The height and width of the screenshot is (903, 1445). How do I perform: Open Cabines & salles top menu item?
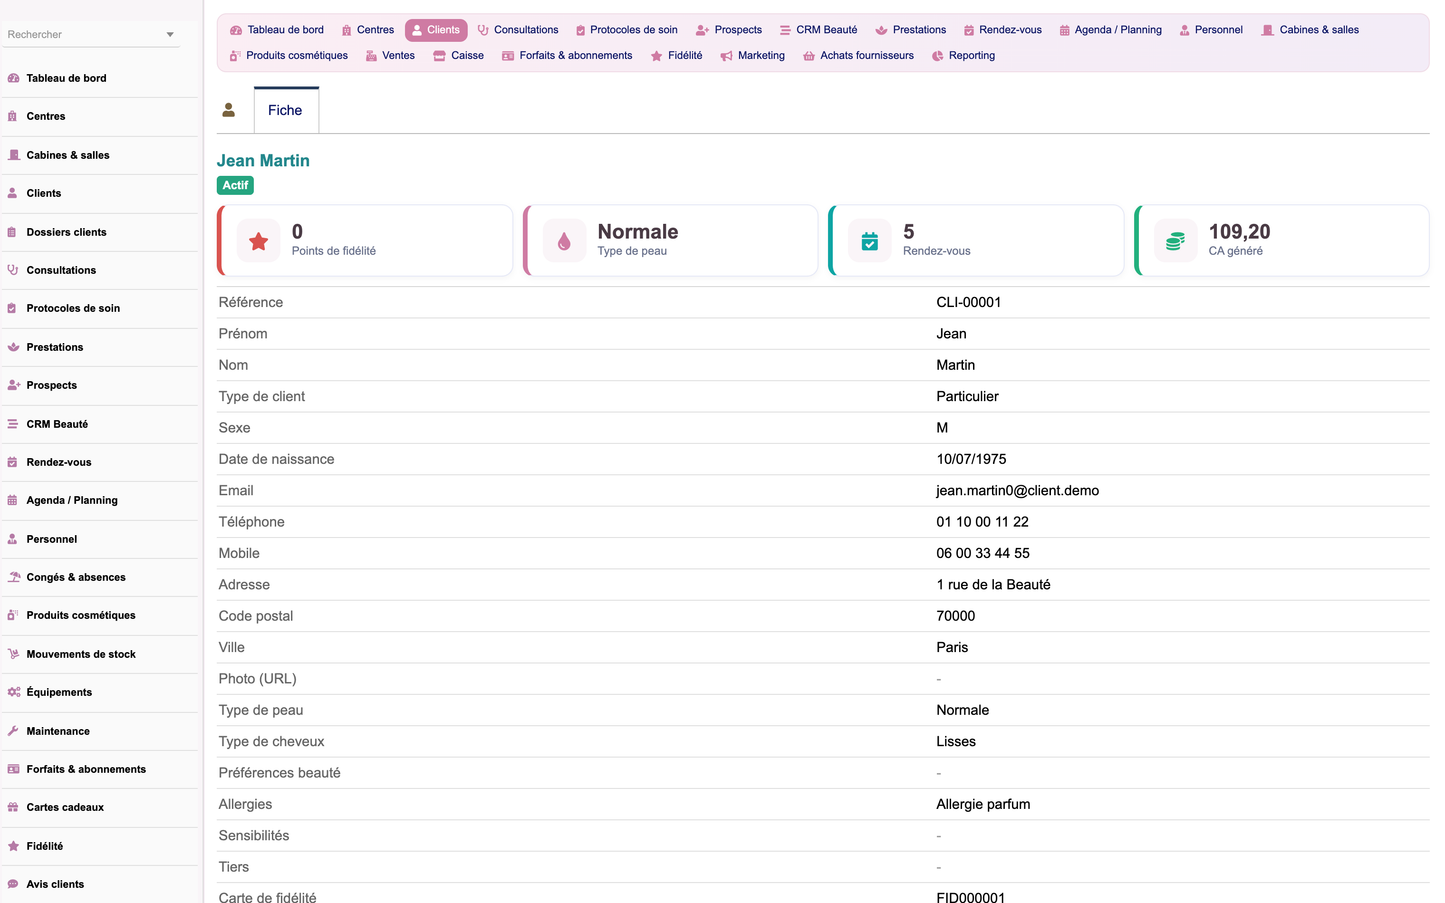point(1310,30)
